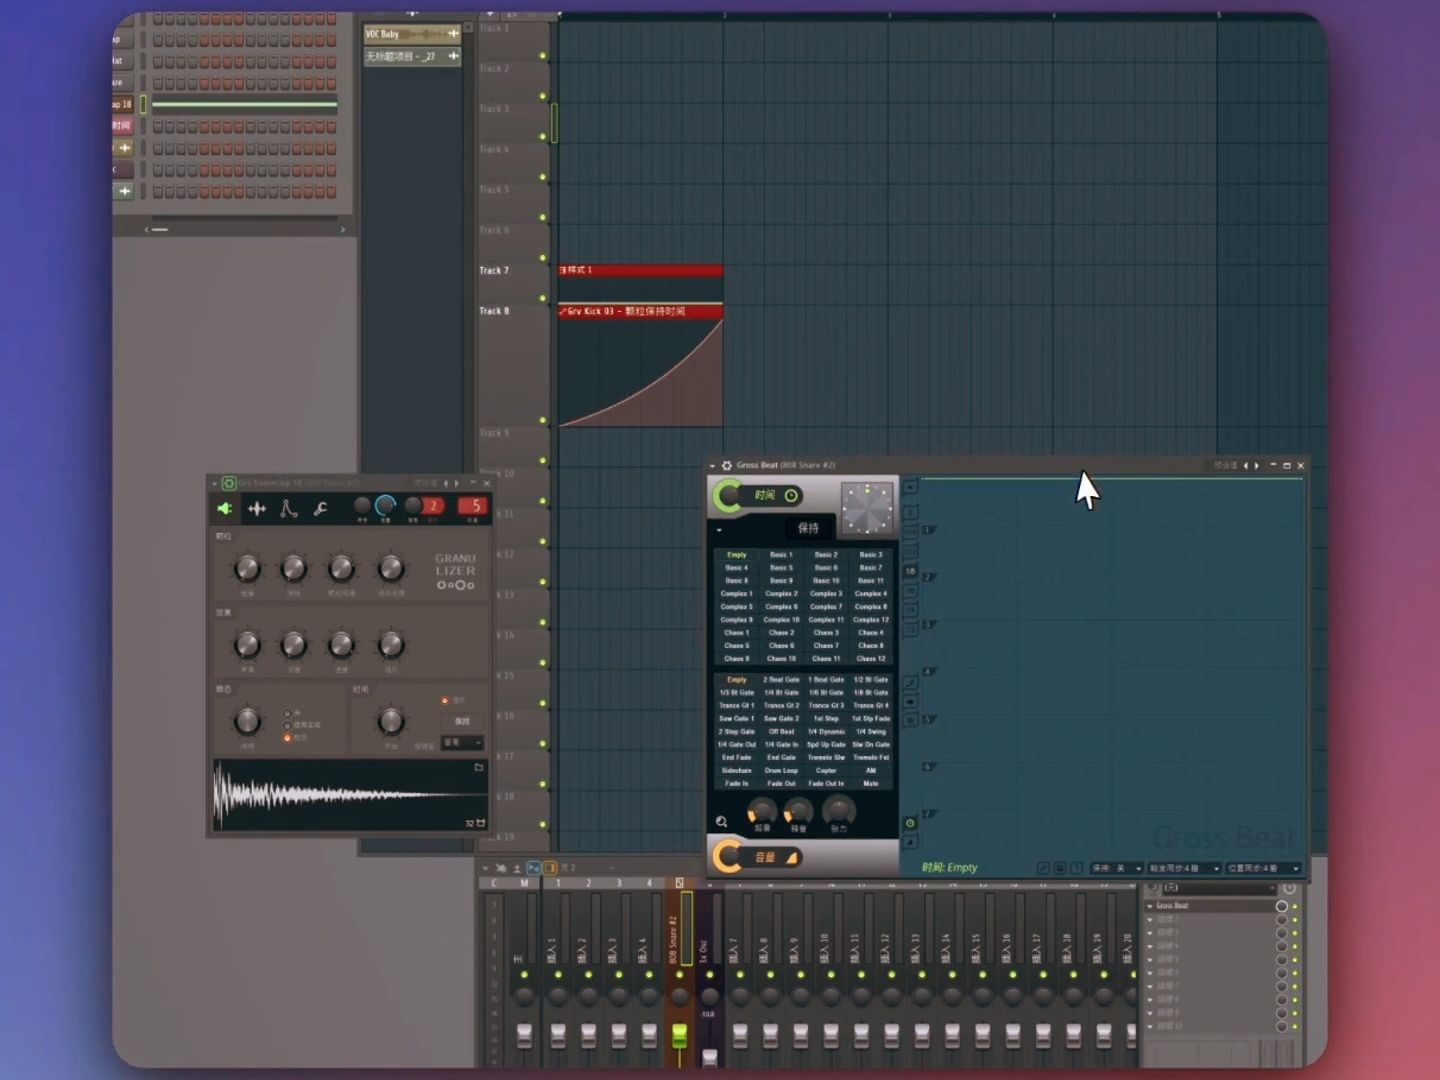The height and width of the screenshot is (1080, 1440).
Task: Click the pencil icon in Gross Beat bottom bar
Action: click(x=1043, y=868)
